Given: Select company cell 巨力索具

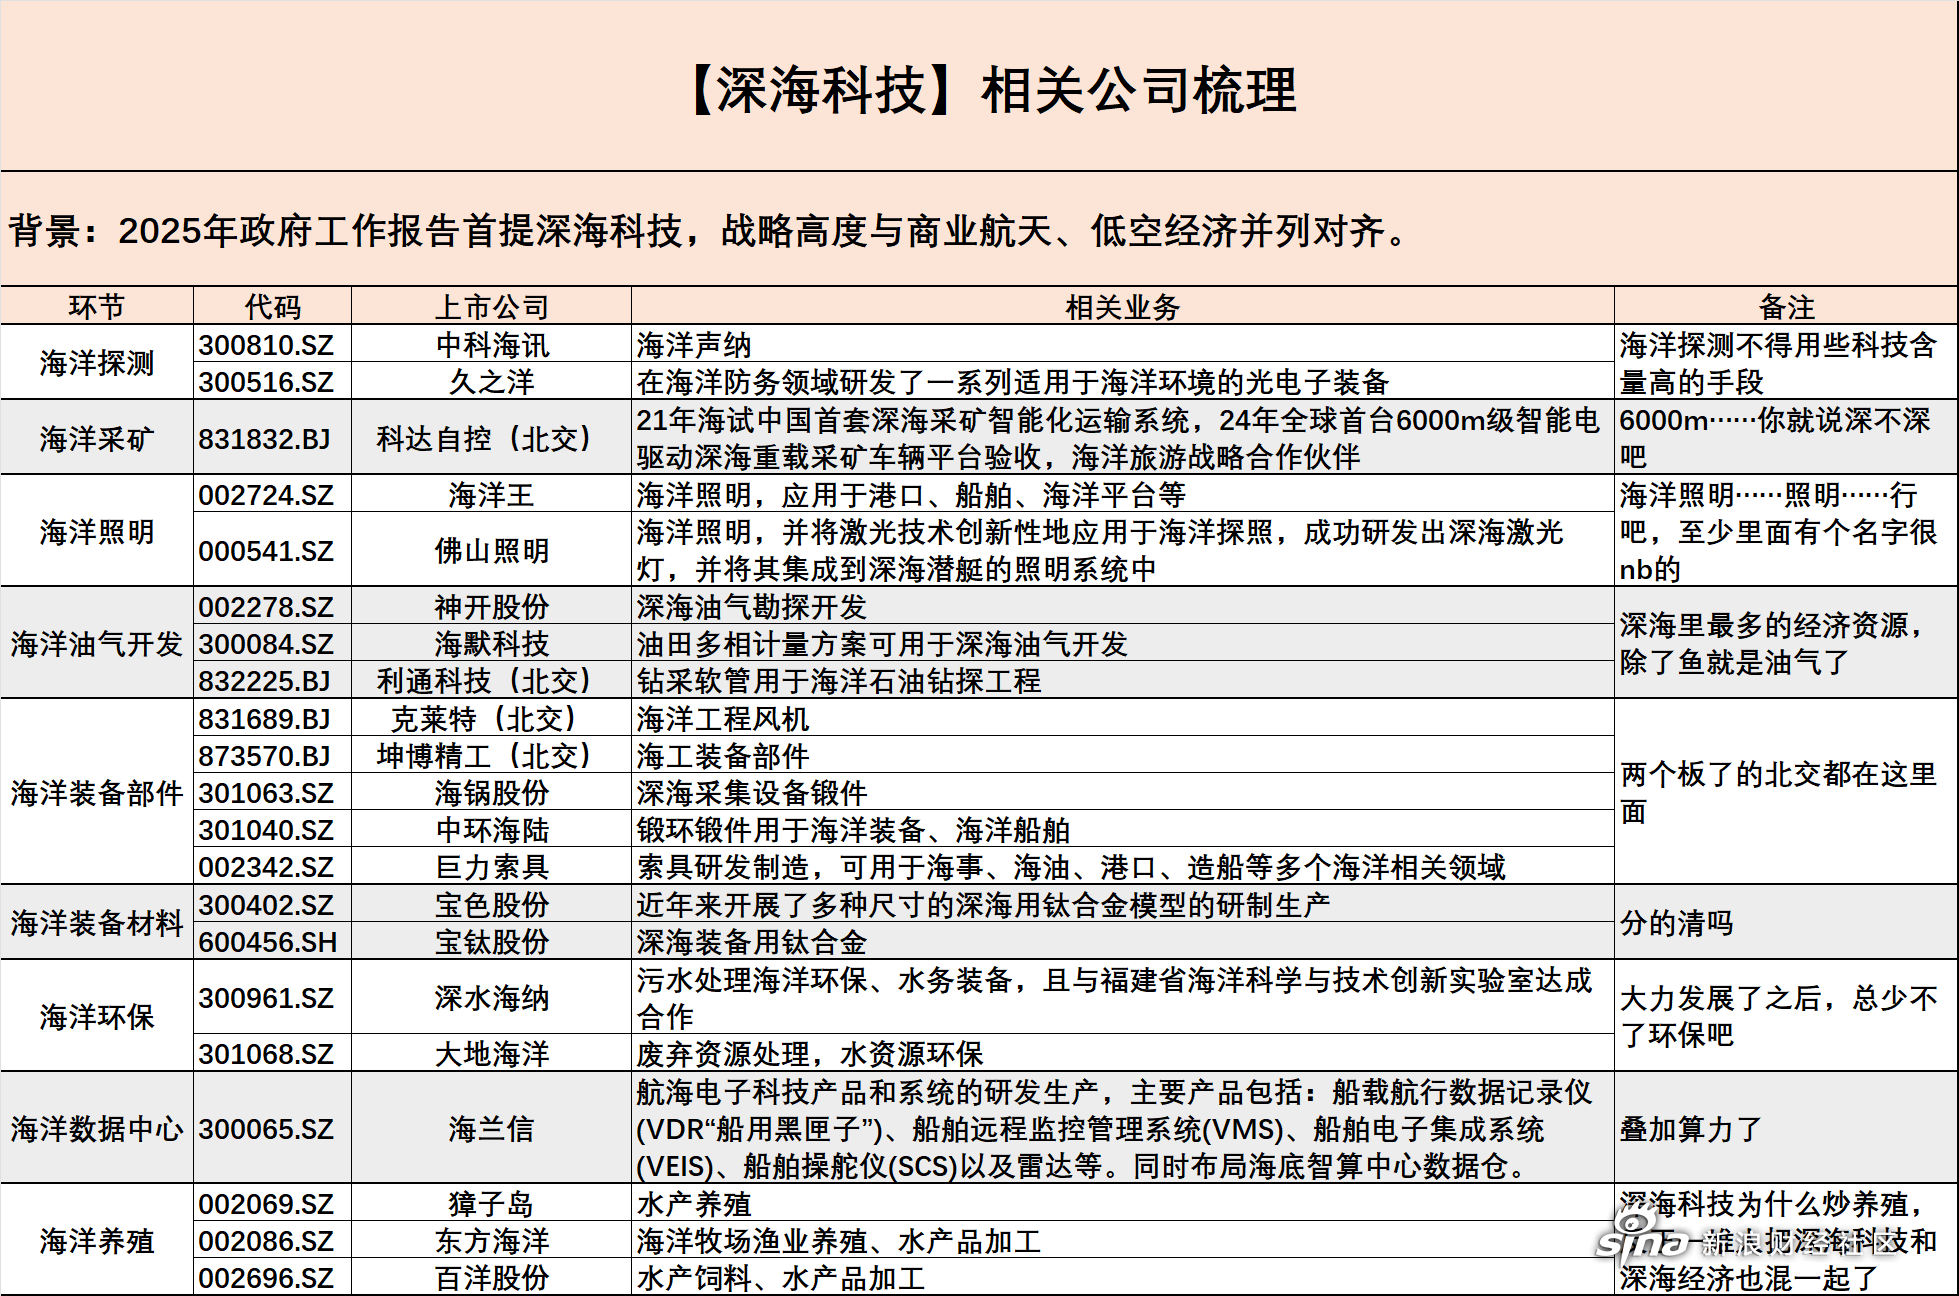Looking at the screenshot, I should coord(491,866).
